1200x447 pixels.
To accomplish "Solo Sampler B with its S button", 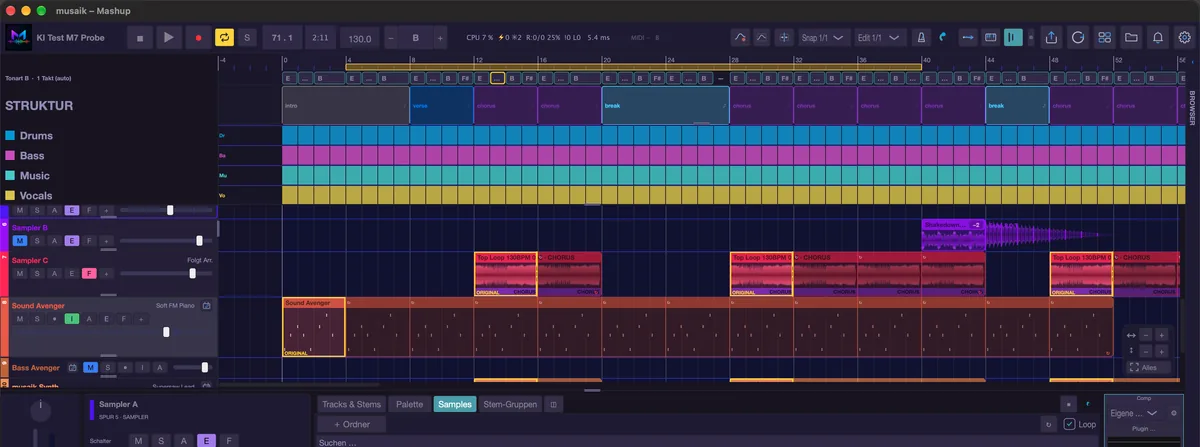I will (x=37, y=241).
